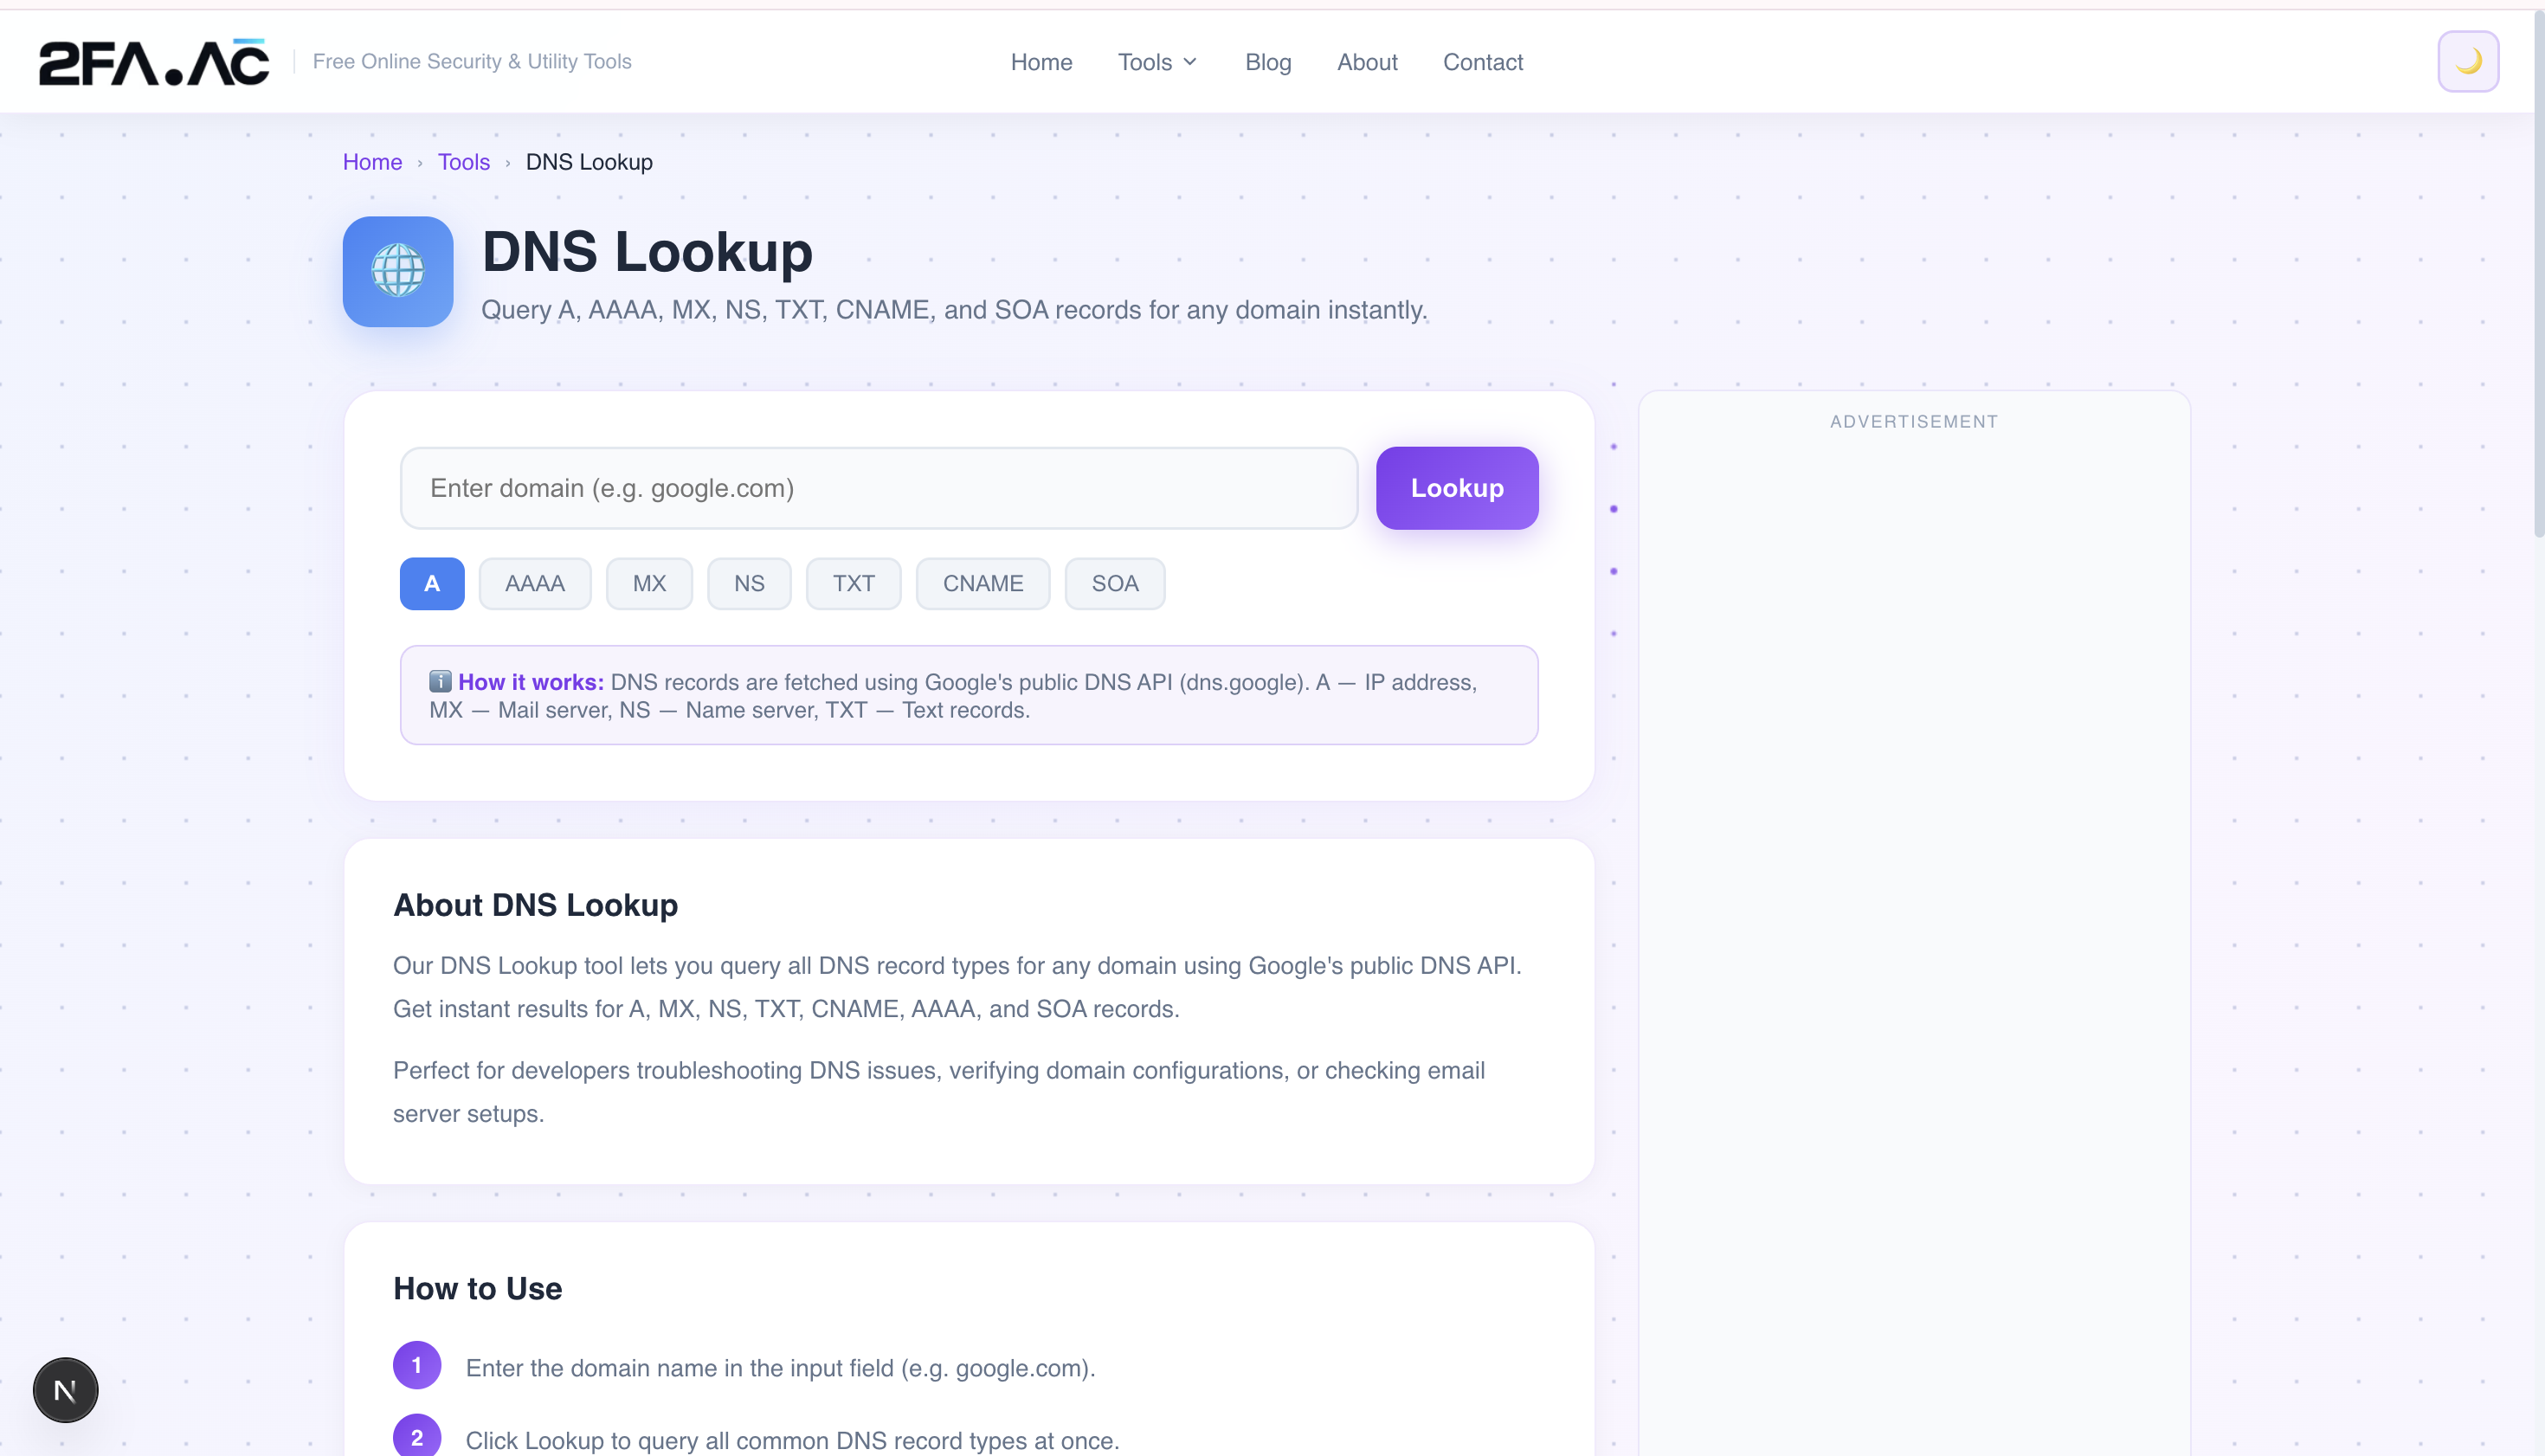
Task: Select the CNAME record type
Action: pos(983,584)
